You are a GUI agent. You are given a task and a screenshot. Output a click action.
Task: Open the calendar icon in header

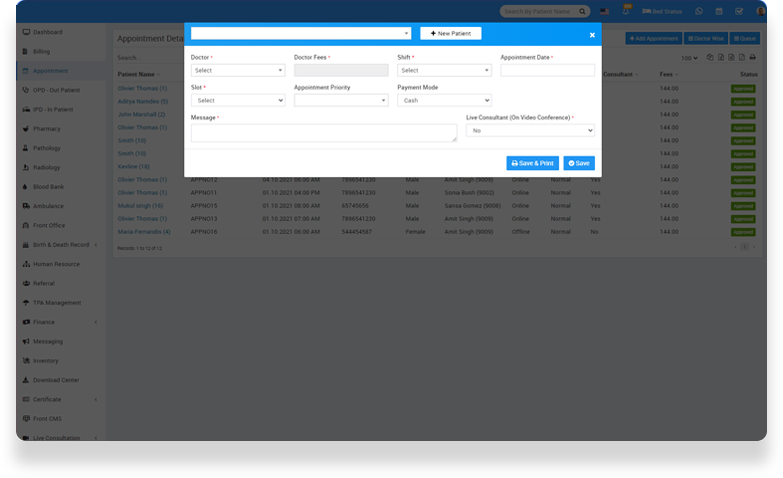click(x=719, y=11)
